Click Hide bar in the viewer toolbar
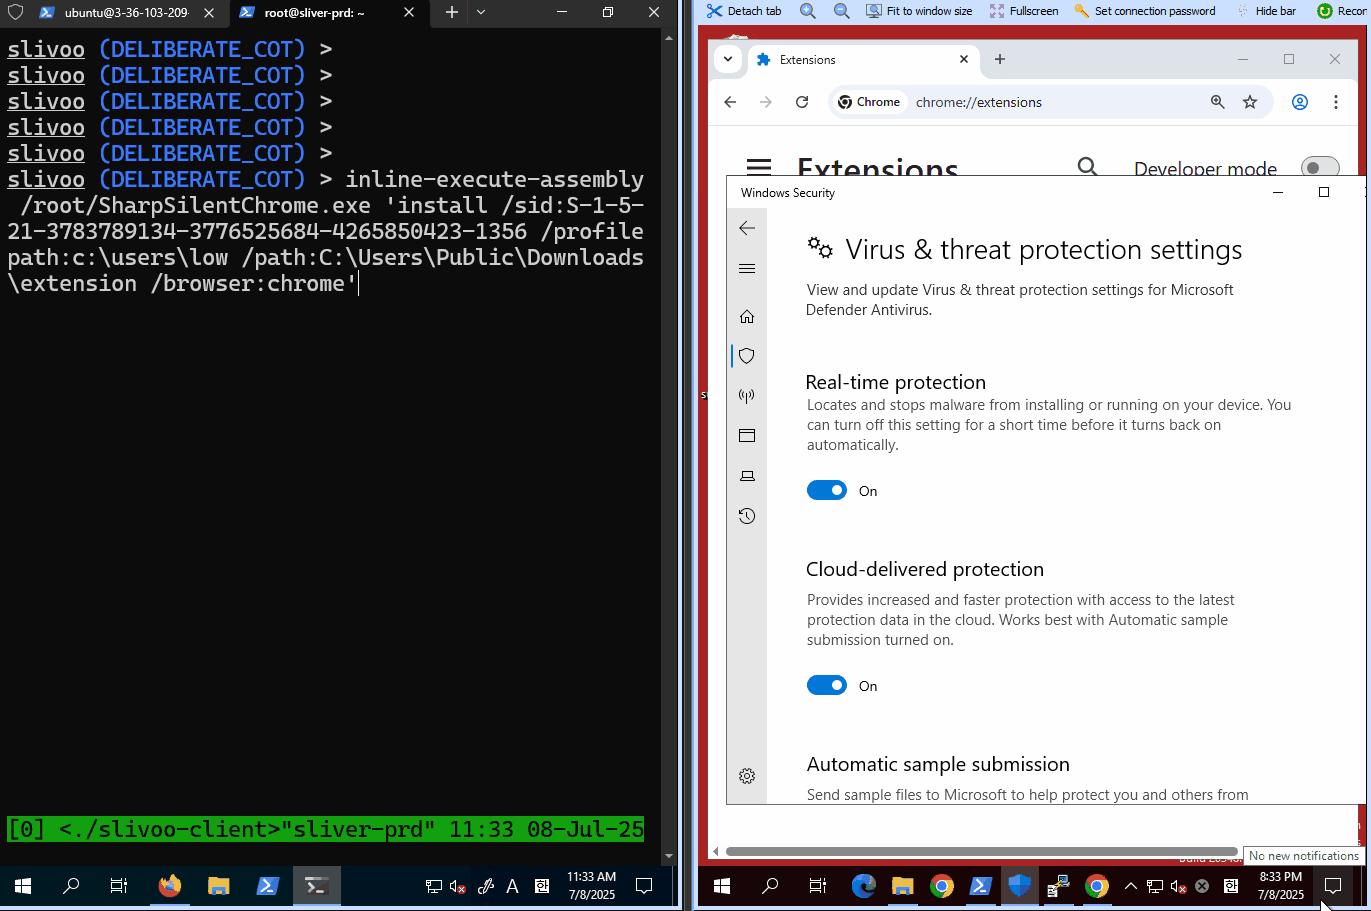 click(x=1265, y=11)
